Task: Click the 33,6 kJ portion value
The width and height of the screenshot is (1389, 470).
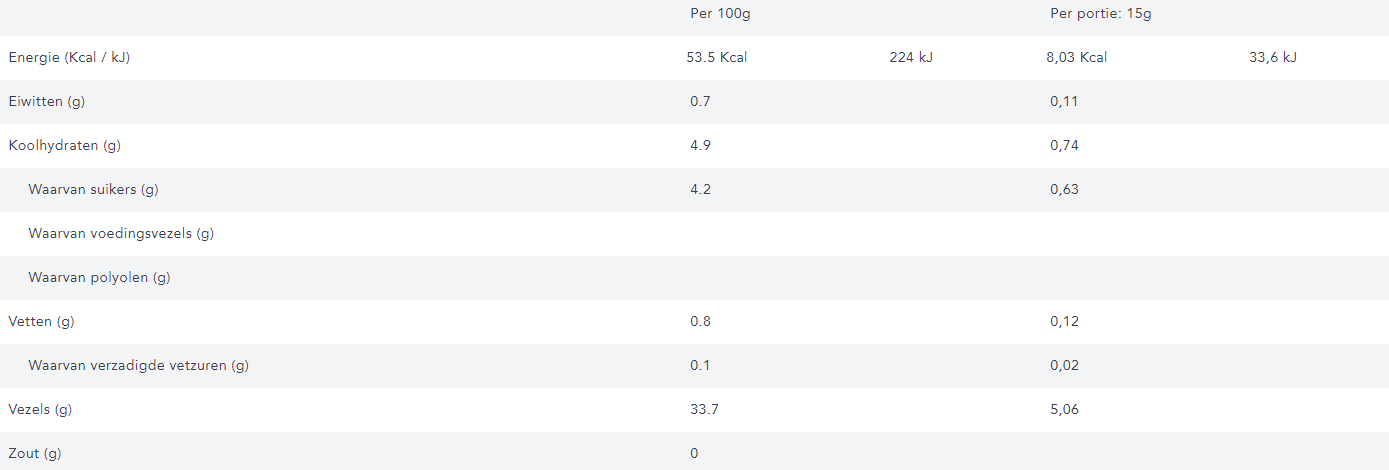Action: [1273, 57]
